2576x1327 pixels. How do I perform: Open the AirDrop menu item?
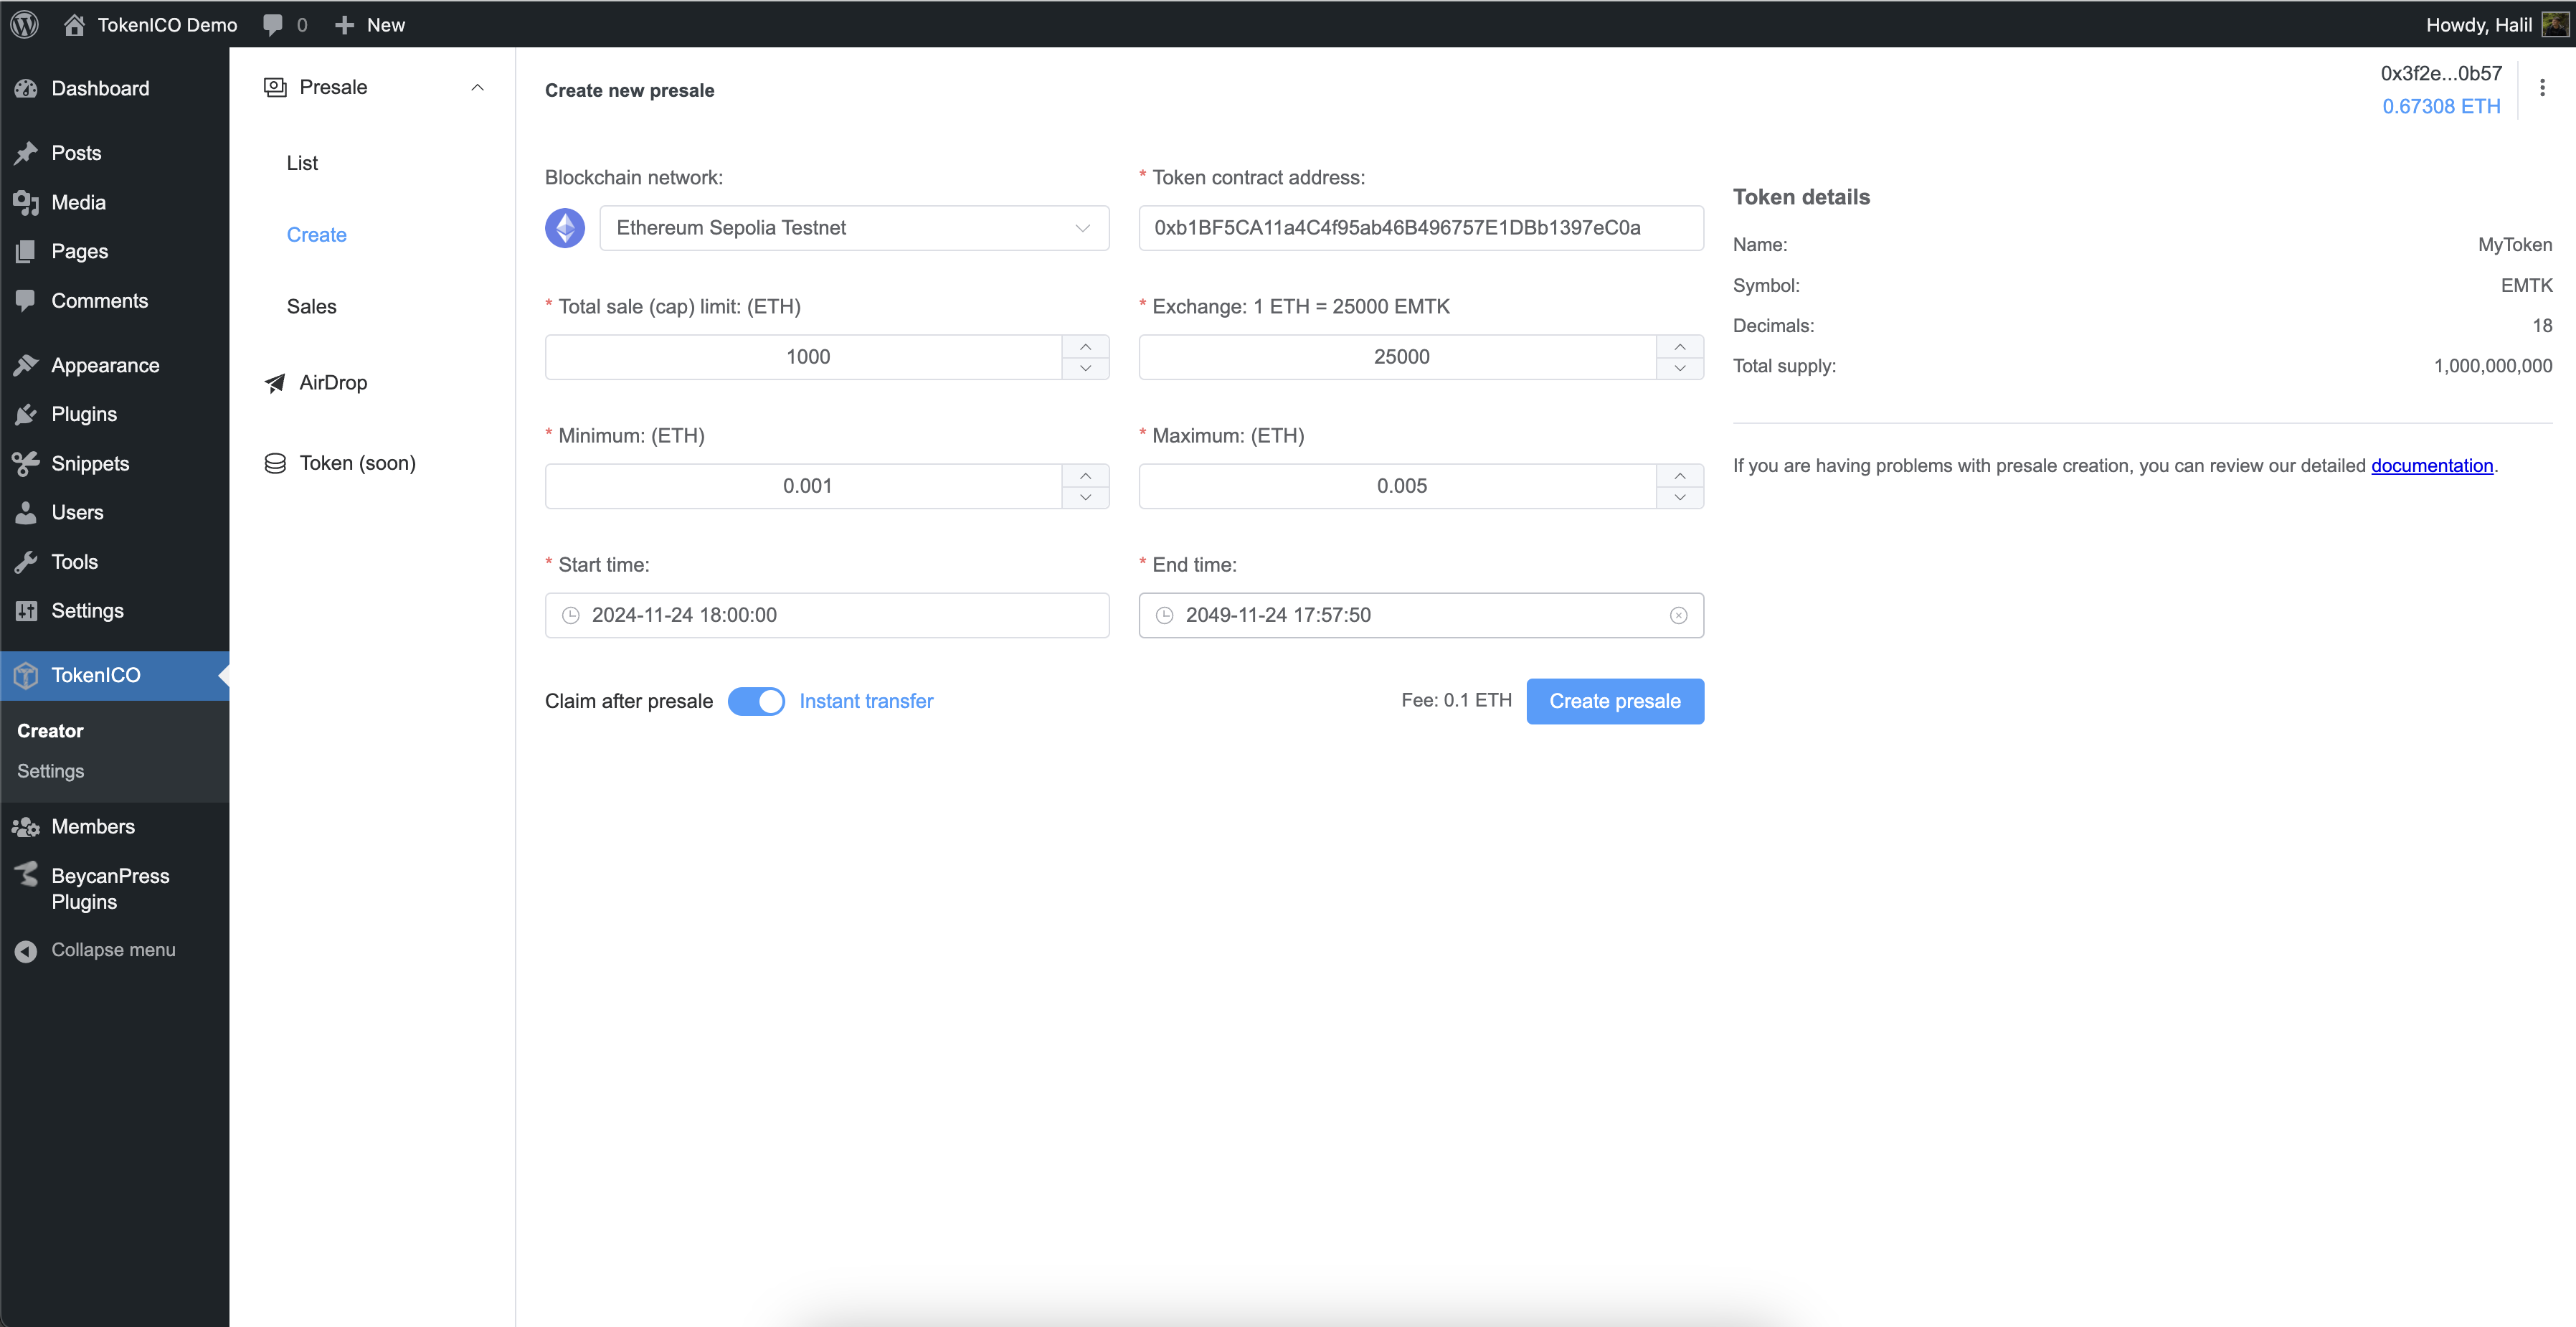[x=333, y=382]
